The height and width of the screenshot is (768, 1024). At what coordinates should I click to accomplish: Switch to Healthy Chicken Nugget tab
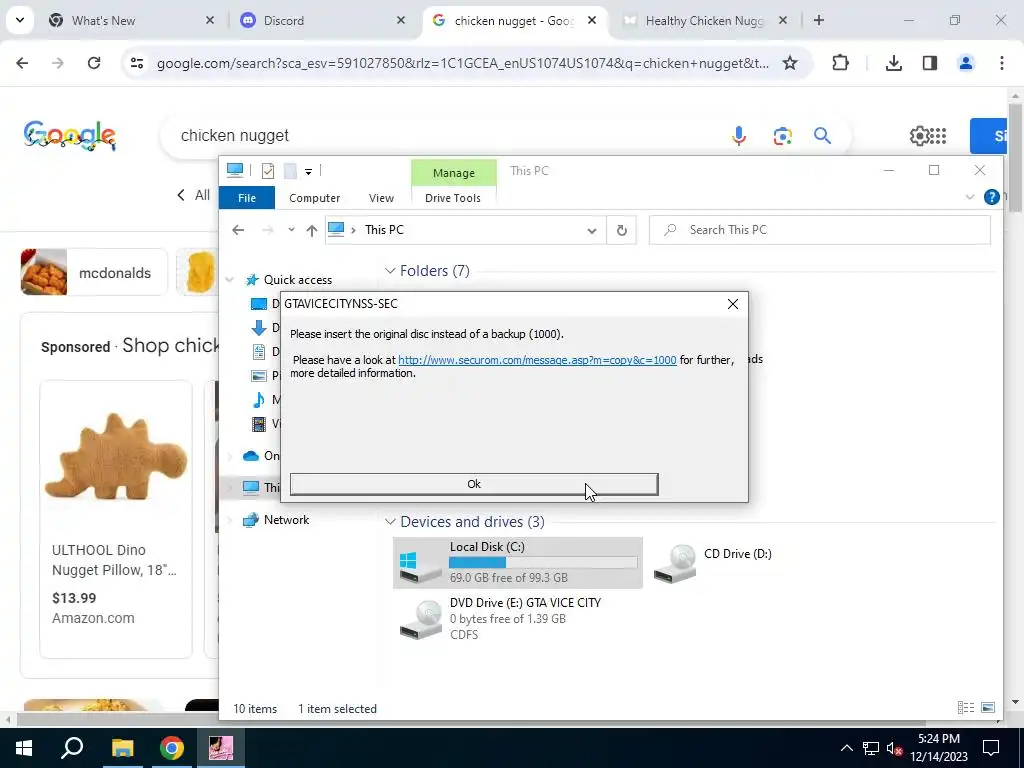tap(704, 21)
